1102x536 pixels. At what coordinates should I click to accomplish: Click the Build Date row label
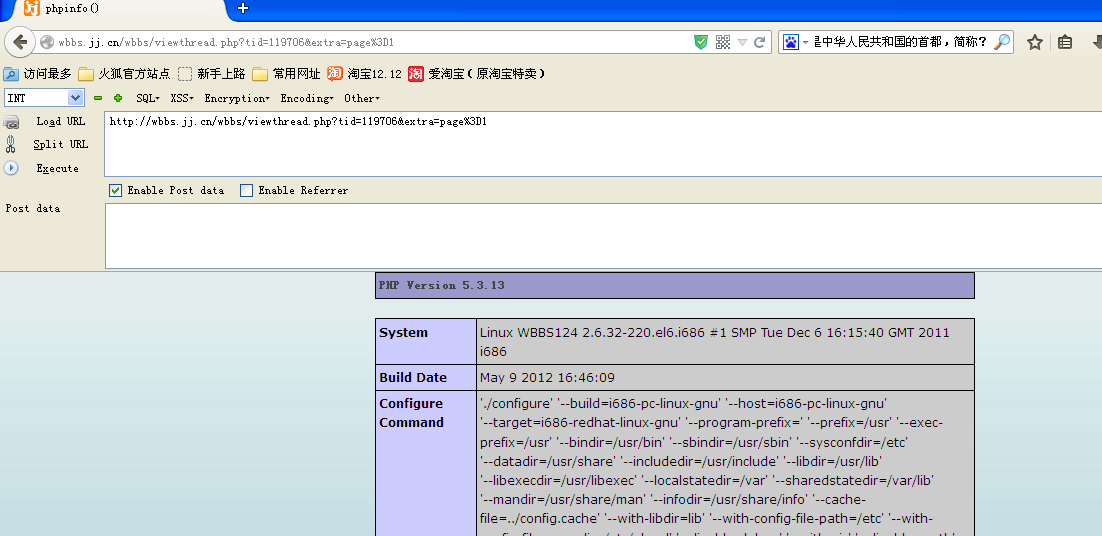coord(413,377)
